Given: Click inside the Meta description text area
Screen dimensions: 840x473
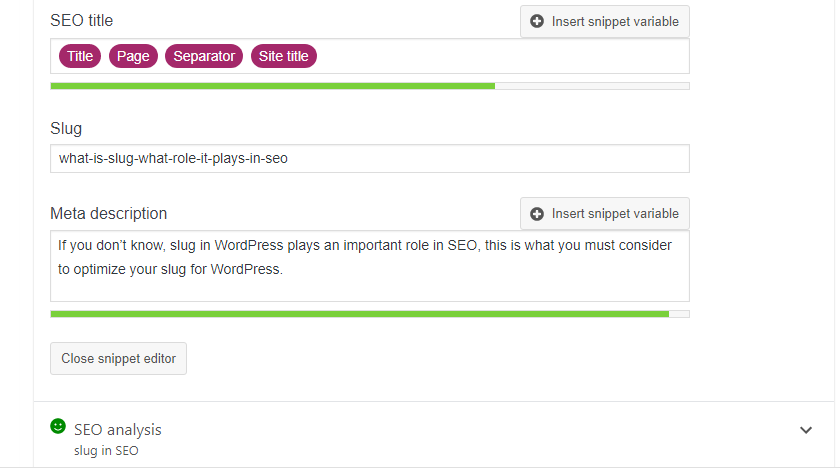Looking at the screenshot, I should click(370, 266).
